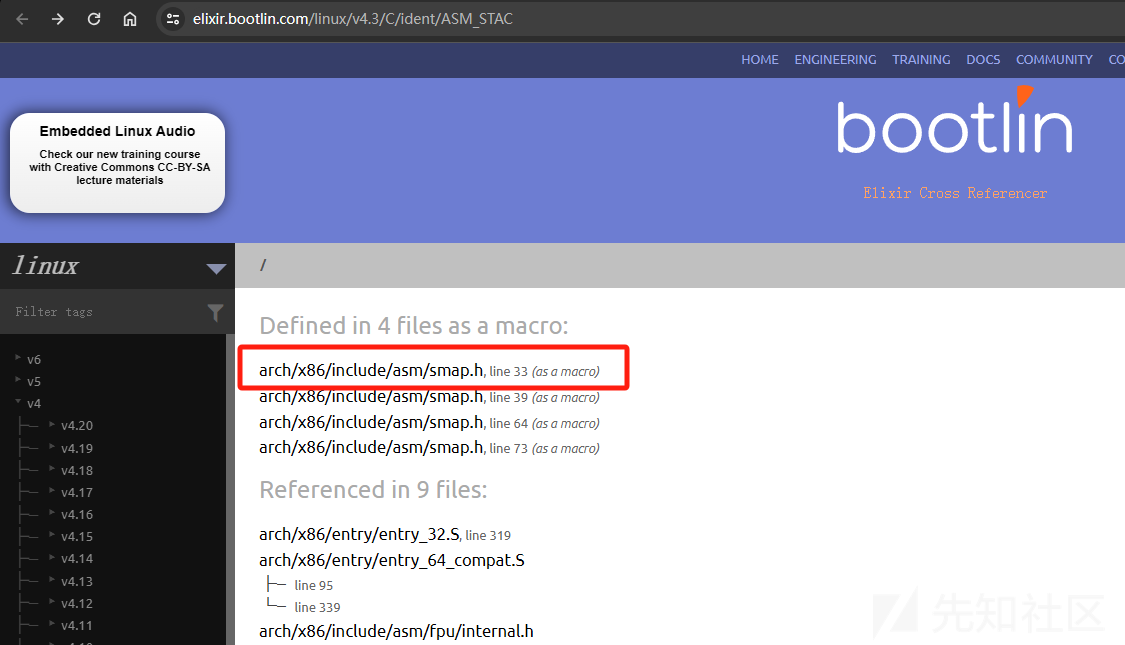This screenshot has width=1125, height=645.
Task: Click the linux project title
Action: [x=45, y=266]
